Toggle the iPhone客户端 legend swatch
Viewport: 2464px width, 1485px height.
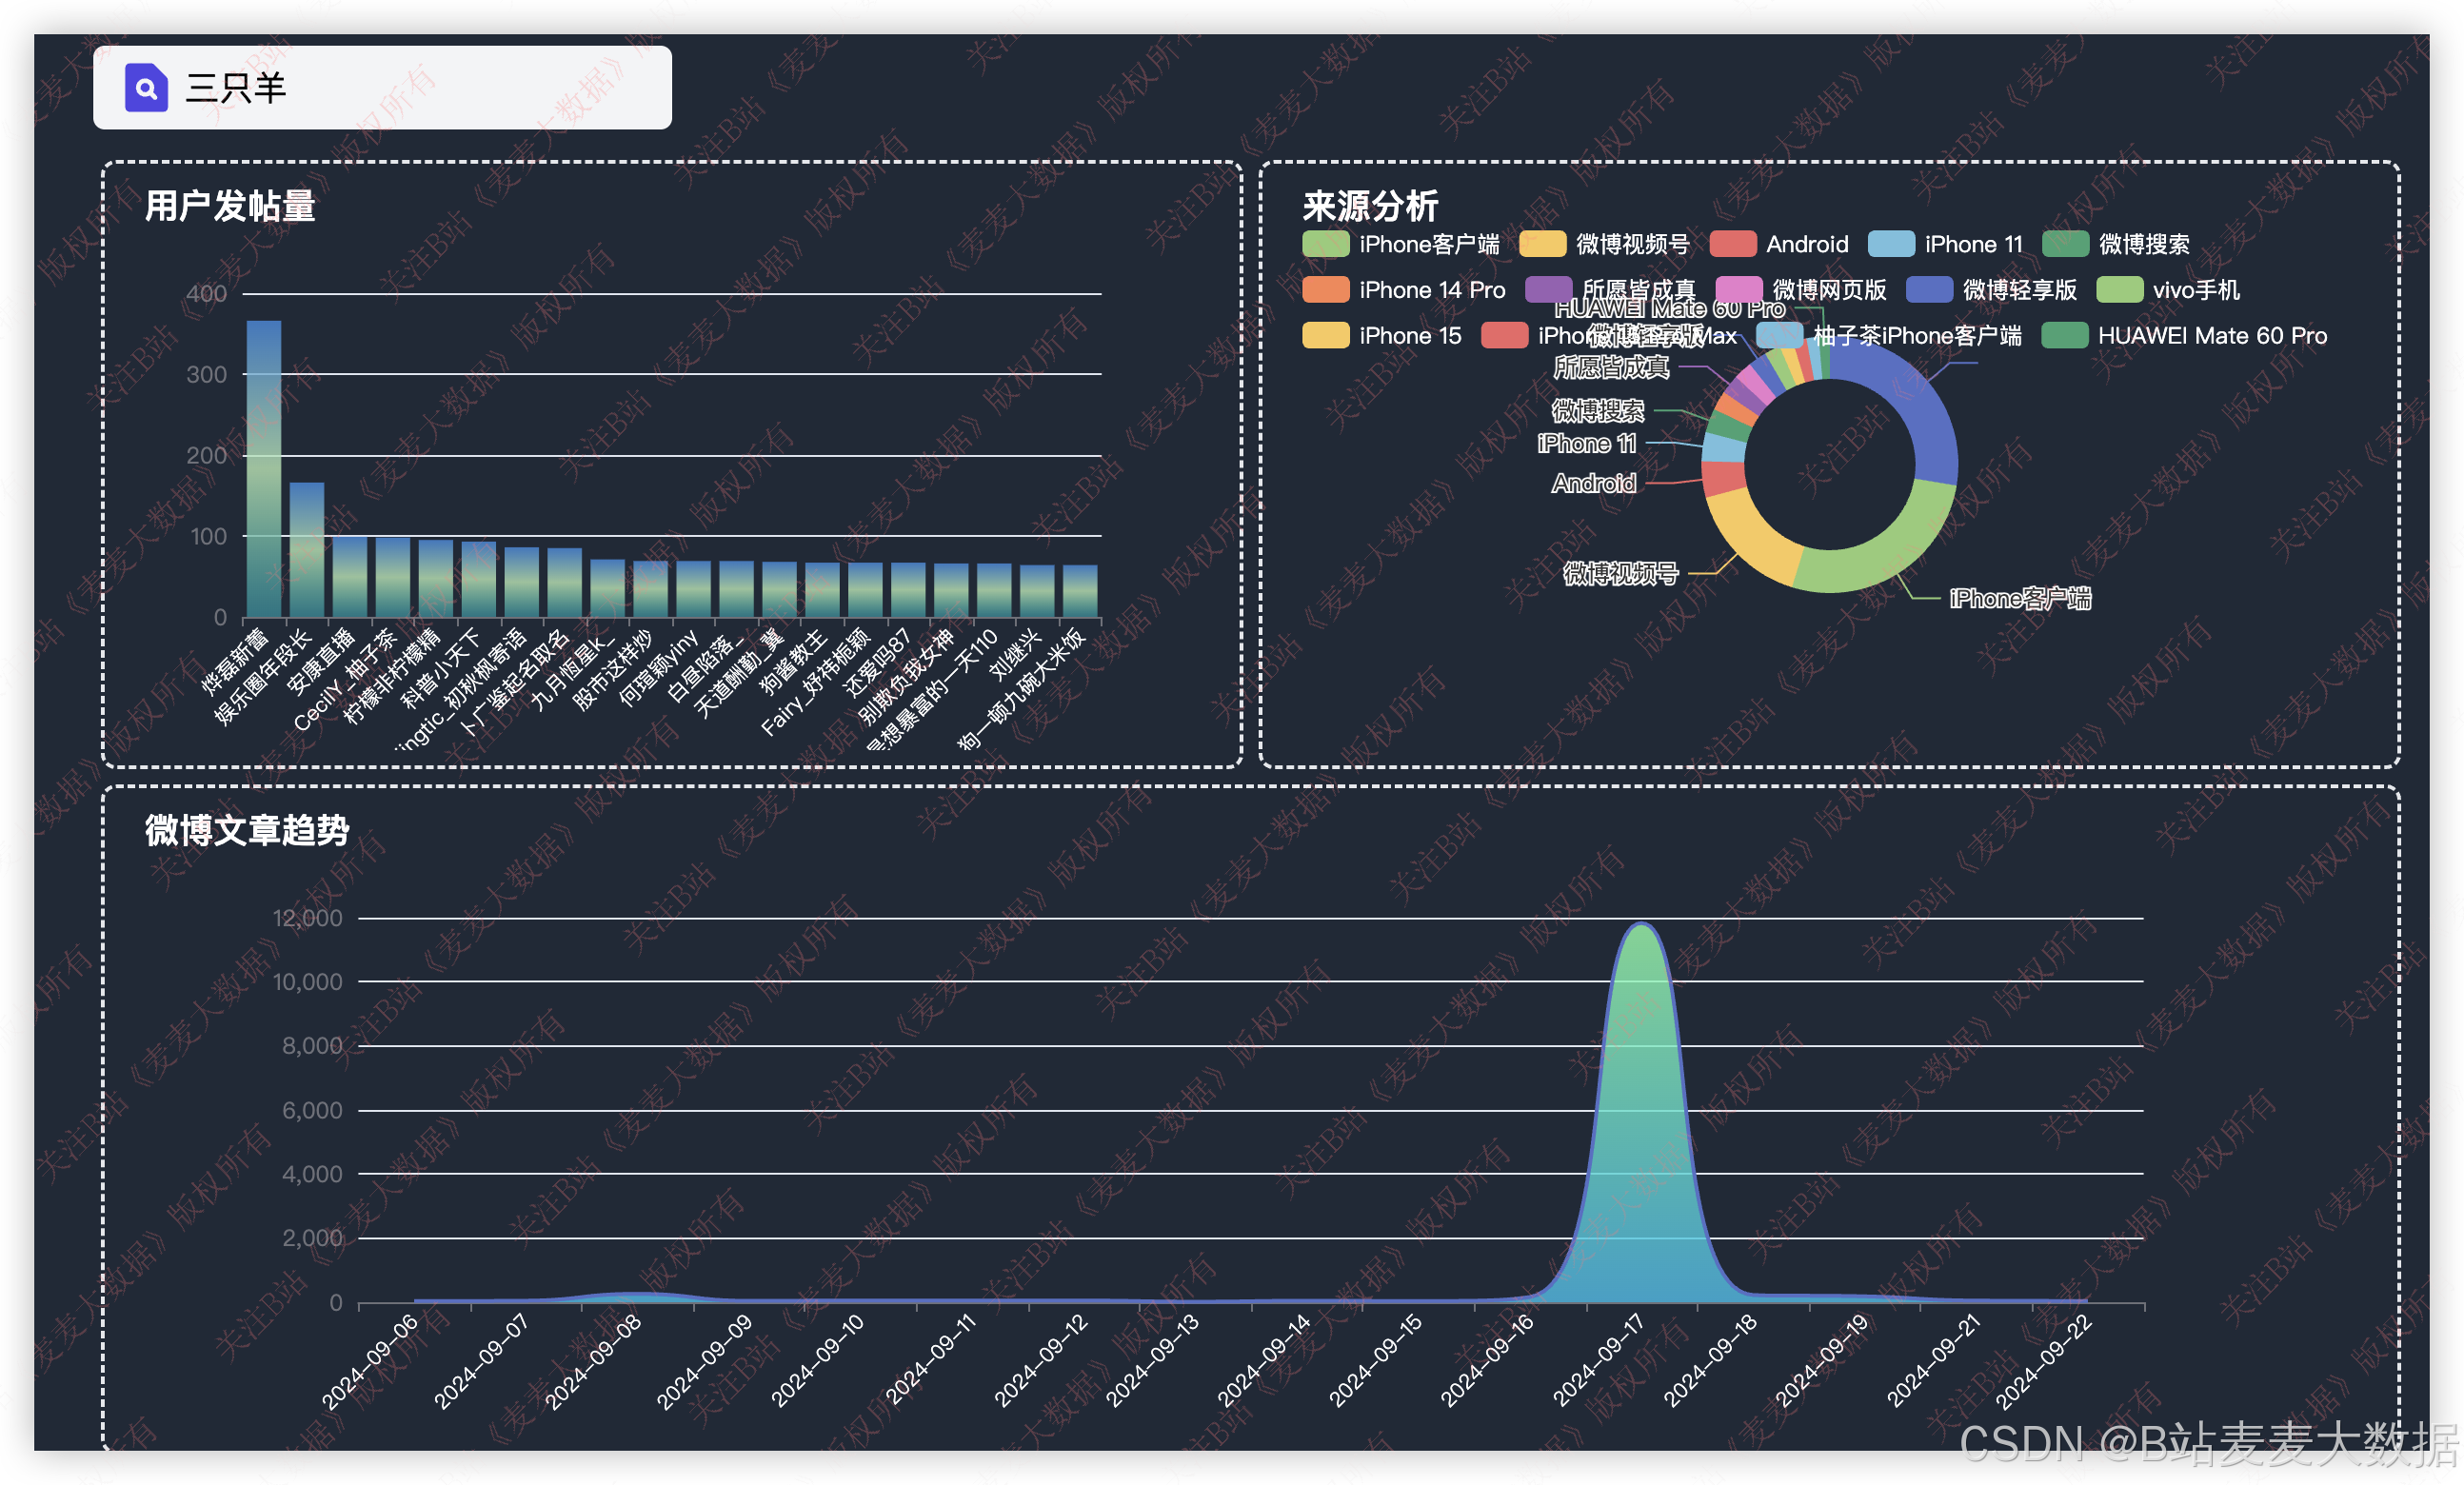pyautogui.click(x=1325, y=244)
